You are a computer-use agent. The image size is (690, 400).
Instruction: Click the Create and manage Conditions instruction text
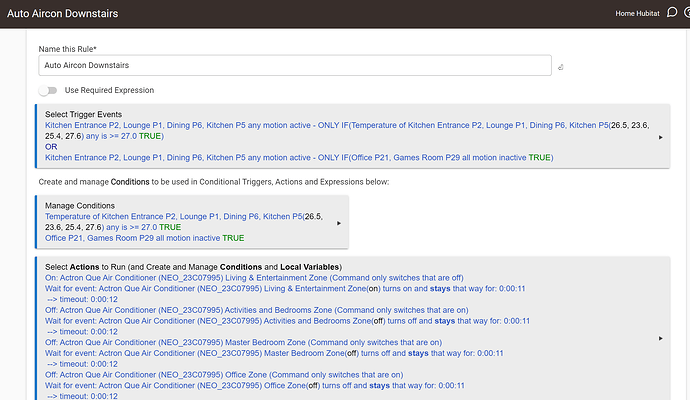click(x=214, y=182)
